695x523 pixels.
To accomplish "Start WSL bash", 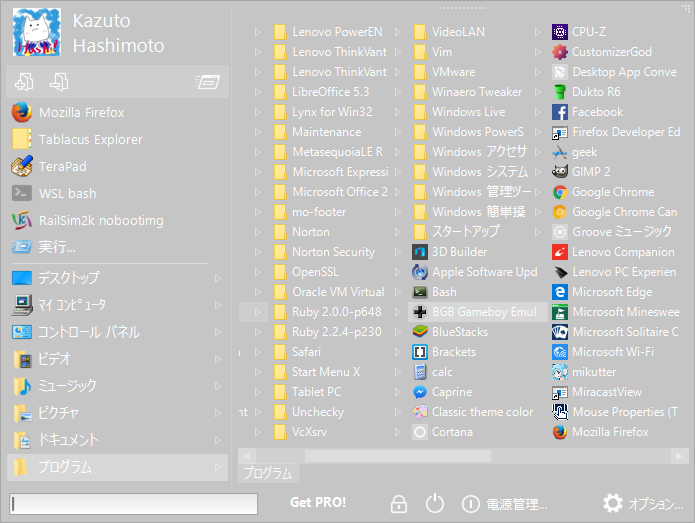I will coord(117,194).
